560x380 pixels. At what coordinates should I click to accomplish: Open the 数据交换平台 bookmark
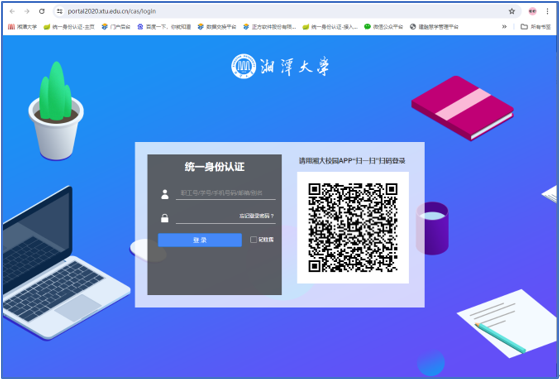point(217,27)
